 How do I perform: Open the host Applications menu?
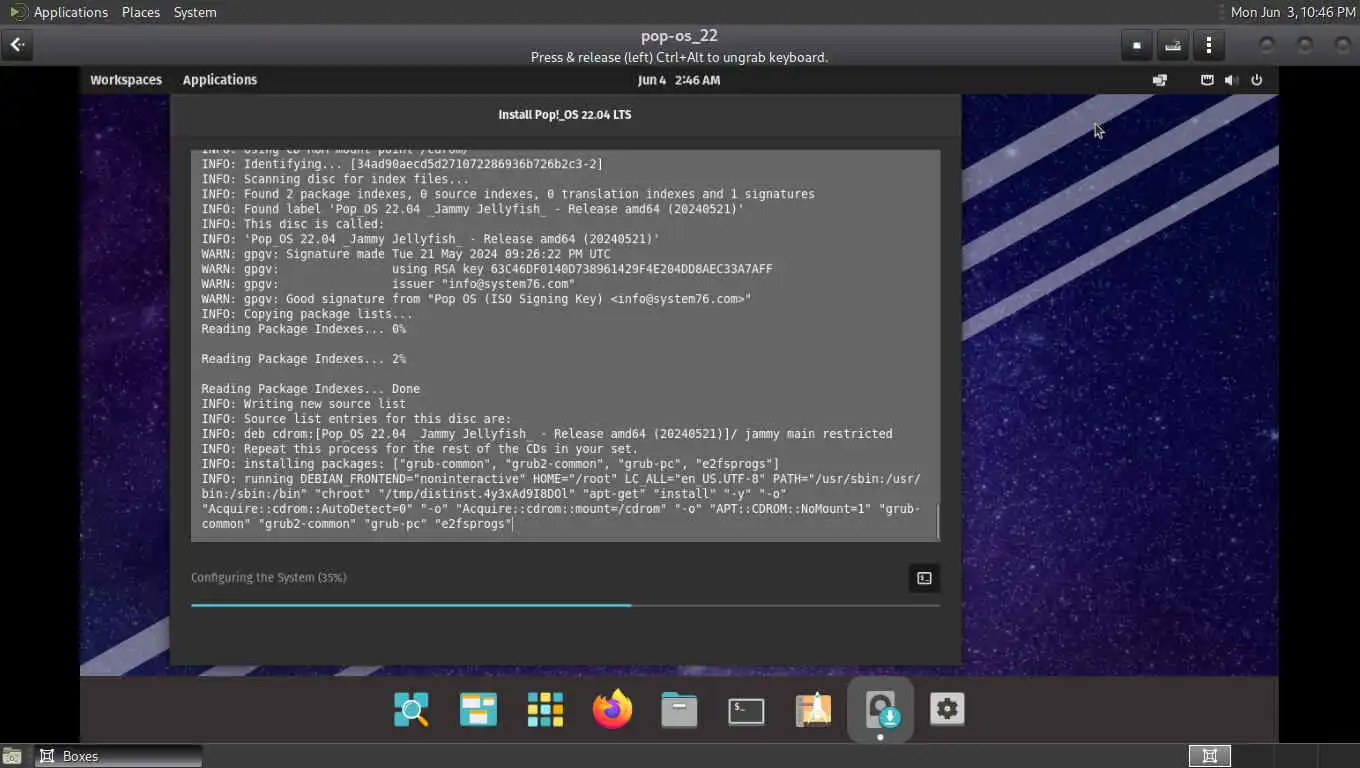click(x=70, y=12)
